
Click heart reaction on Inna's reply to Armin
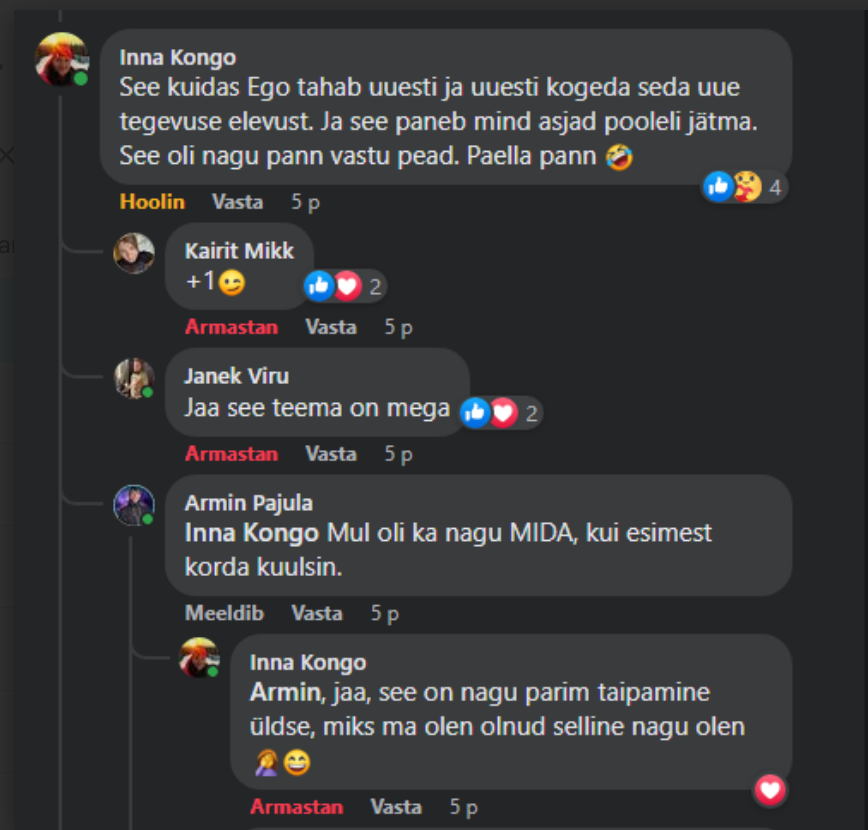point(769,791)
